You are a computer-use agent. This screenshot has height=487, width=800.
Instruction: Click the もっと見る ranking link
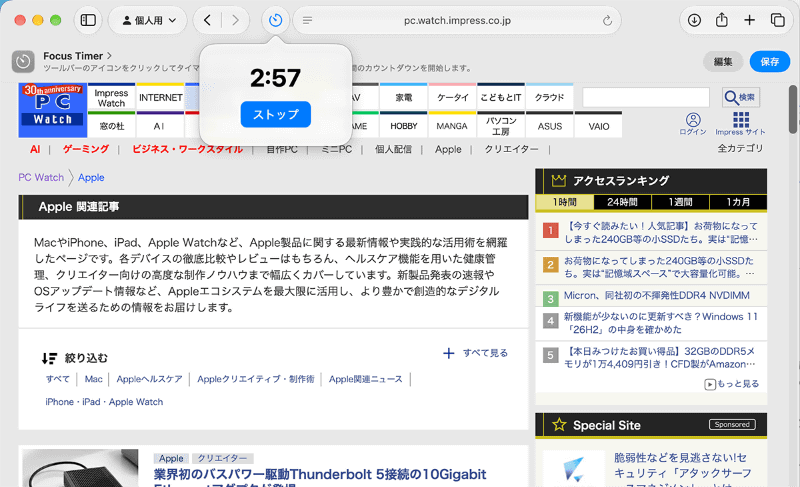click(x=732, y=384)
